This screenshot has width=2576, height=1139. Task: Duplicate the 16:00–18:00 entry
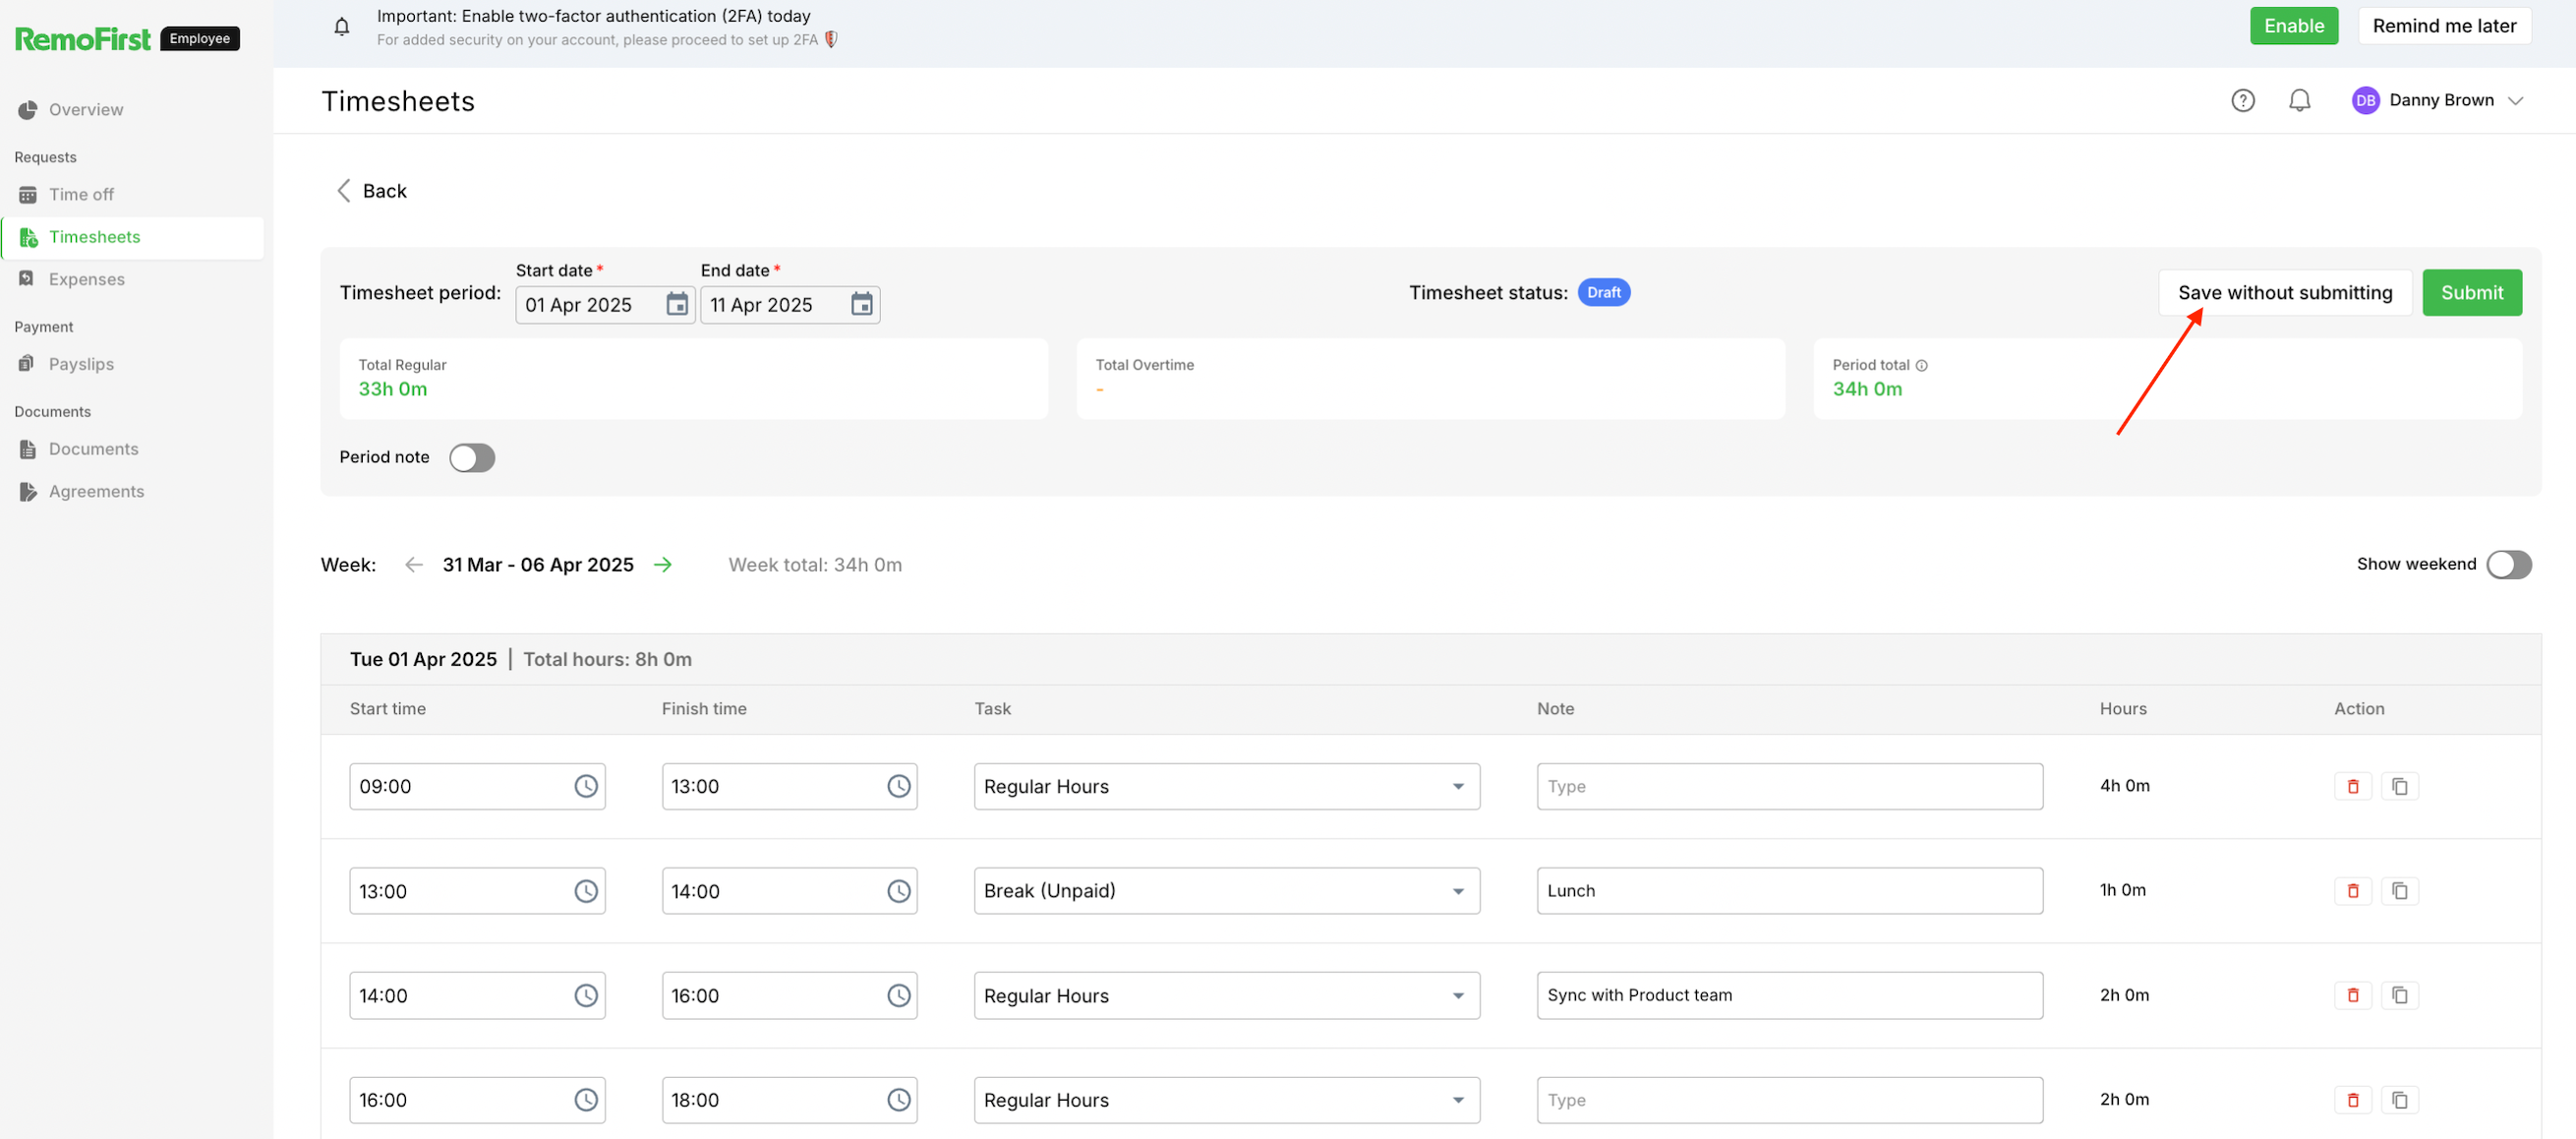click(x=2399, y=1100)
